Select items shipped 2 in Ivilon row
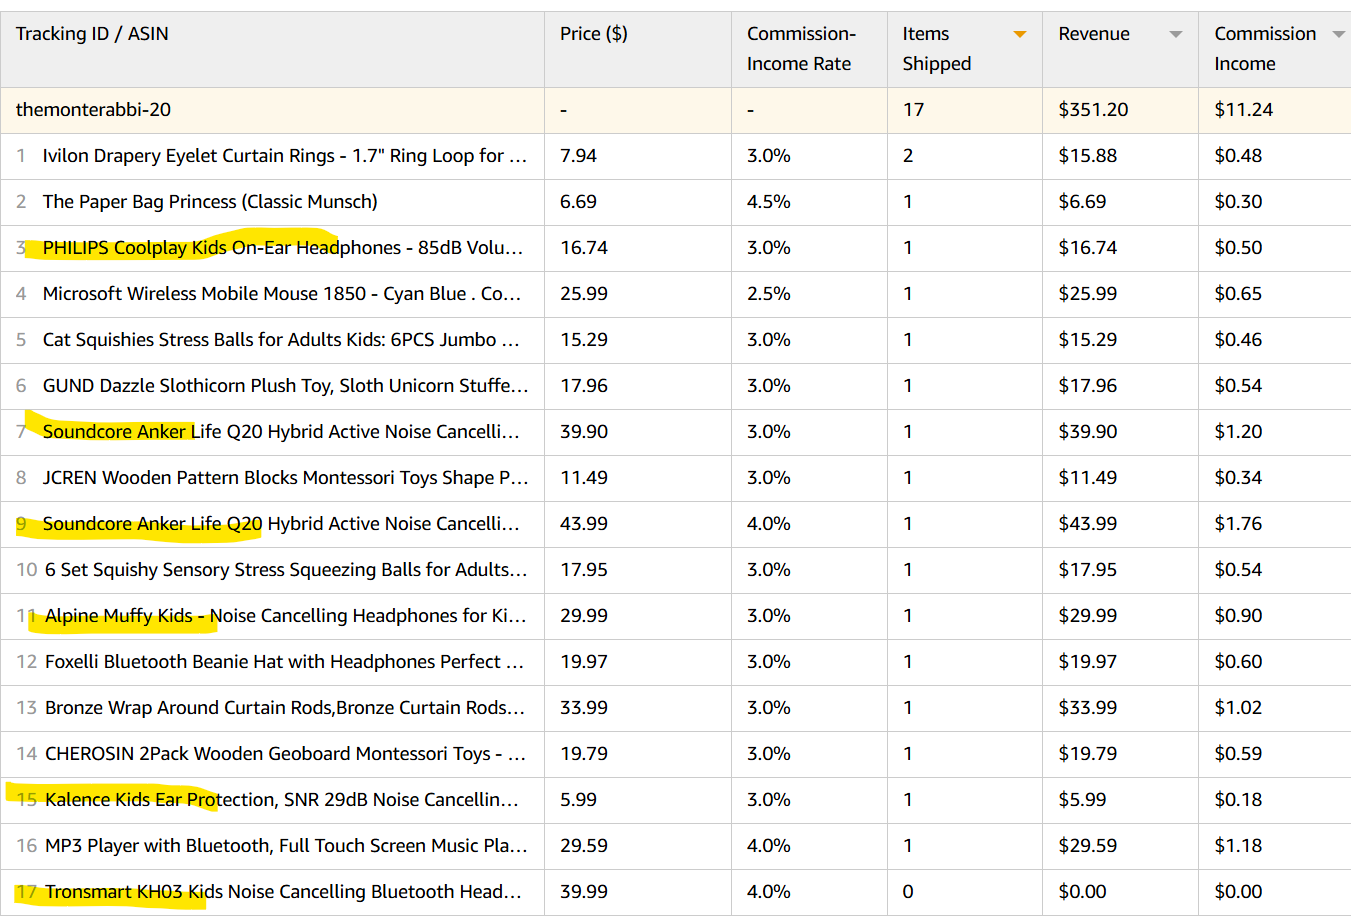The height and width of the screenshot is (919, 1351). (x=908, y=156)
